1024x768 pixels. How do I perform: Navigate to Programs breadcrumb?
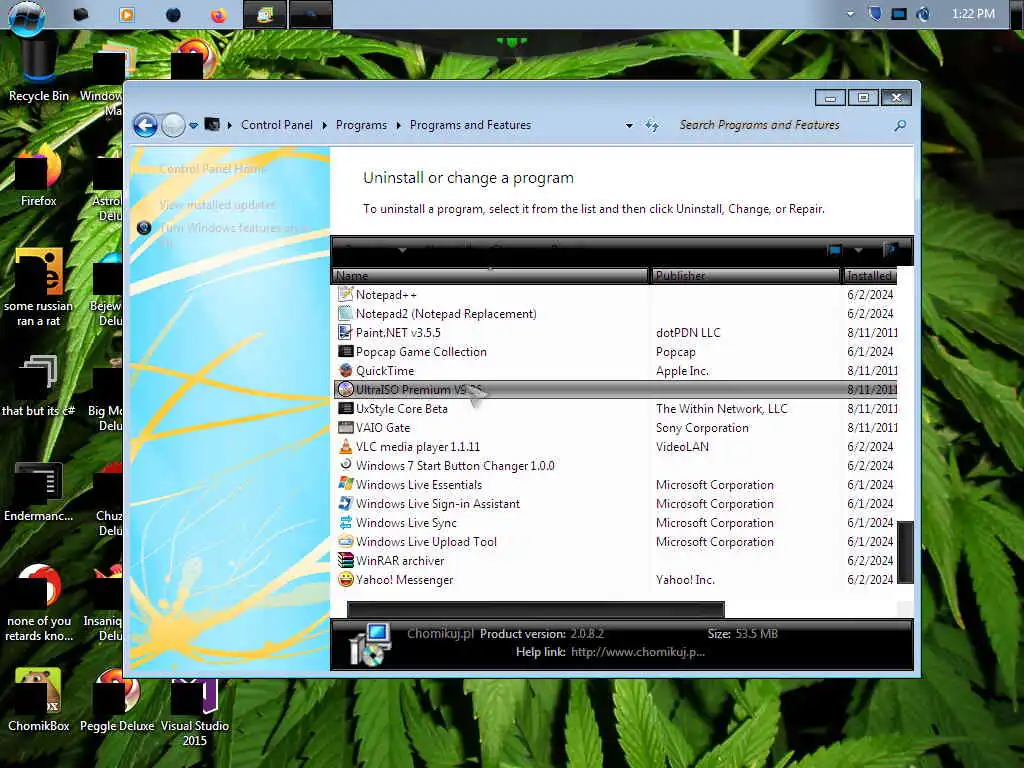click(x=361, y=125)
